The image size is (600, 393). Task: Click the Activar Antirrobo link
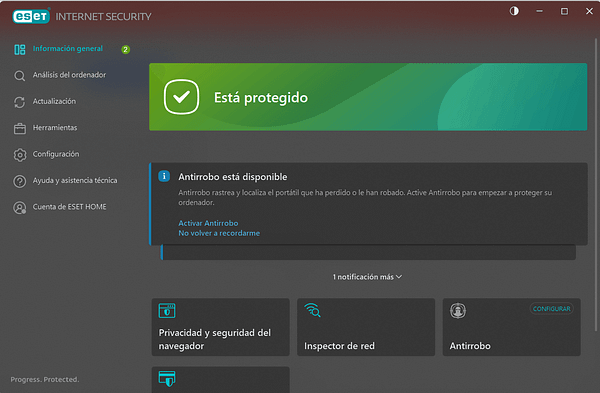(208, 223)
